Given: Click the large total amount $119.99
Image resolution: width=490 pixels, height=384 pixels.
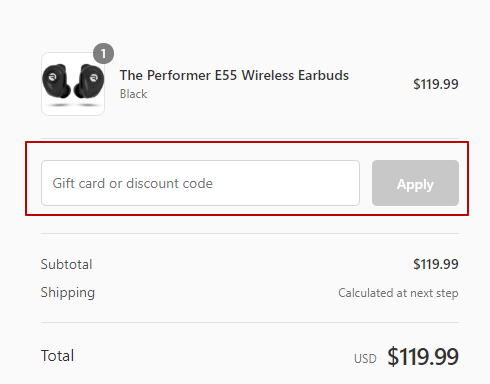Looking at the screenshot, I should tap(423, 356).
